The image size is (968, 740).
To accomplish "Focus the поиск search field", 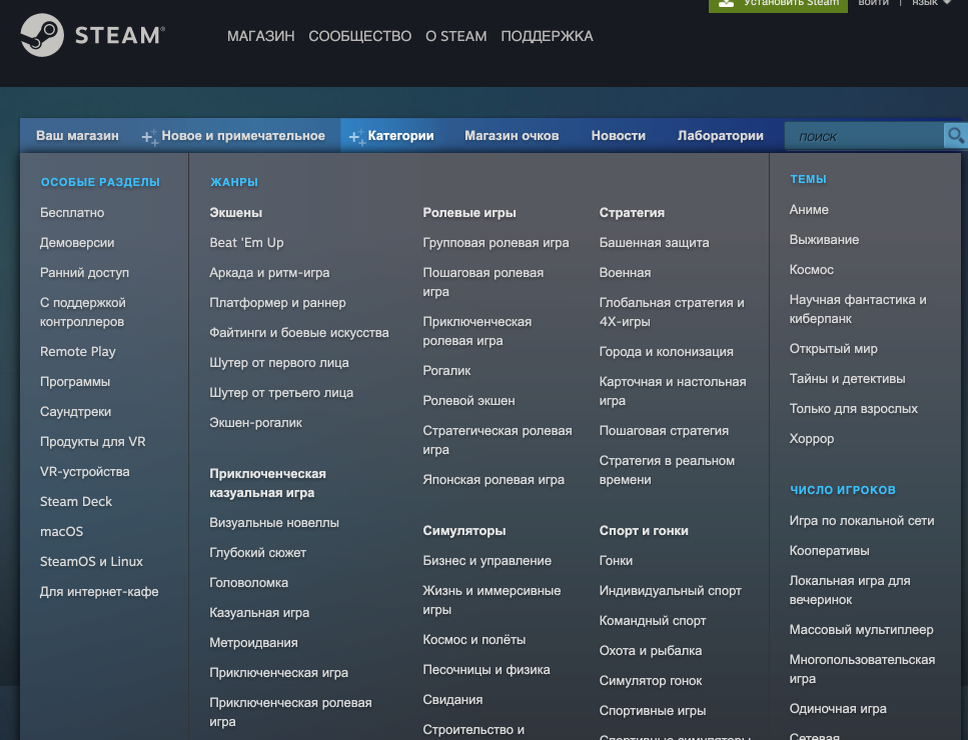I will pos(864,136).
